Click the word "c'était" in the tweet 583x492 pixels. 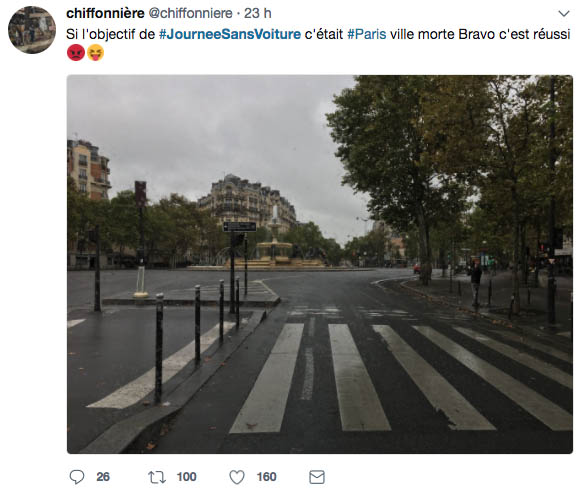coord(323,34)
